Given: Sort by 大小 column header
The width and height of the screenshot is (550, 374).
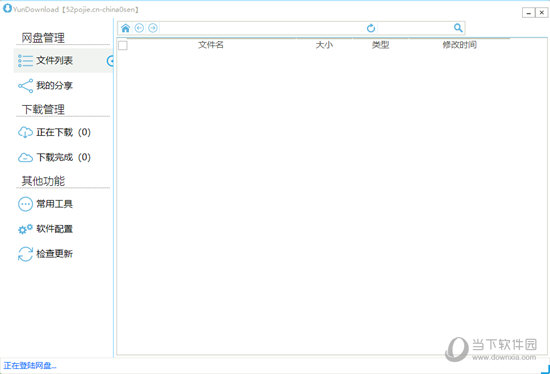Looking at the screenshot, I should pyautogui.click(x=324, y=45).
